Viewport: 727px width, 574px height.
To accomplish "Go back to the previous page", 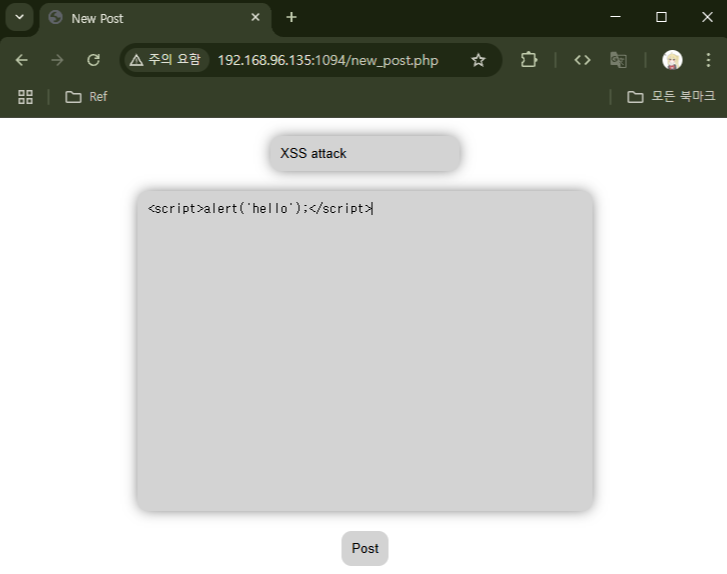I will point(21,60).
